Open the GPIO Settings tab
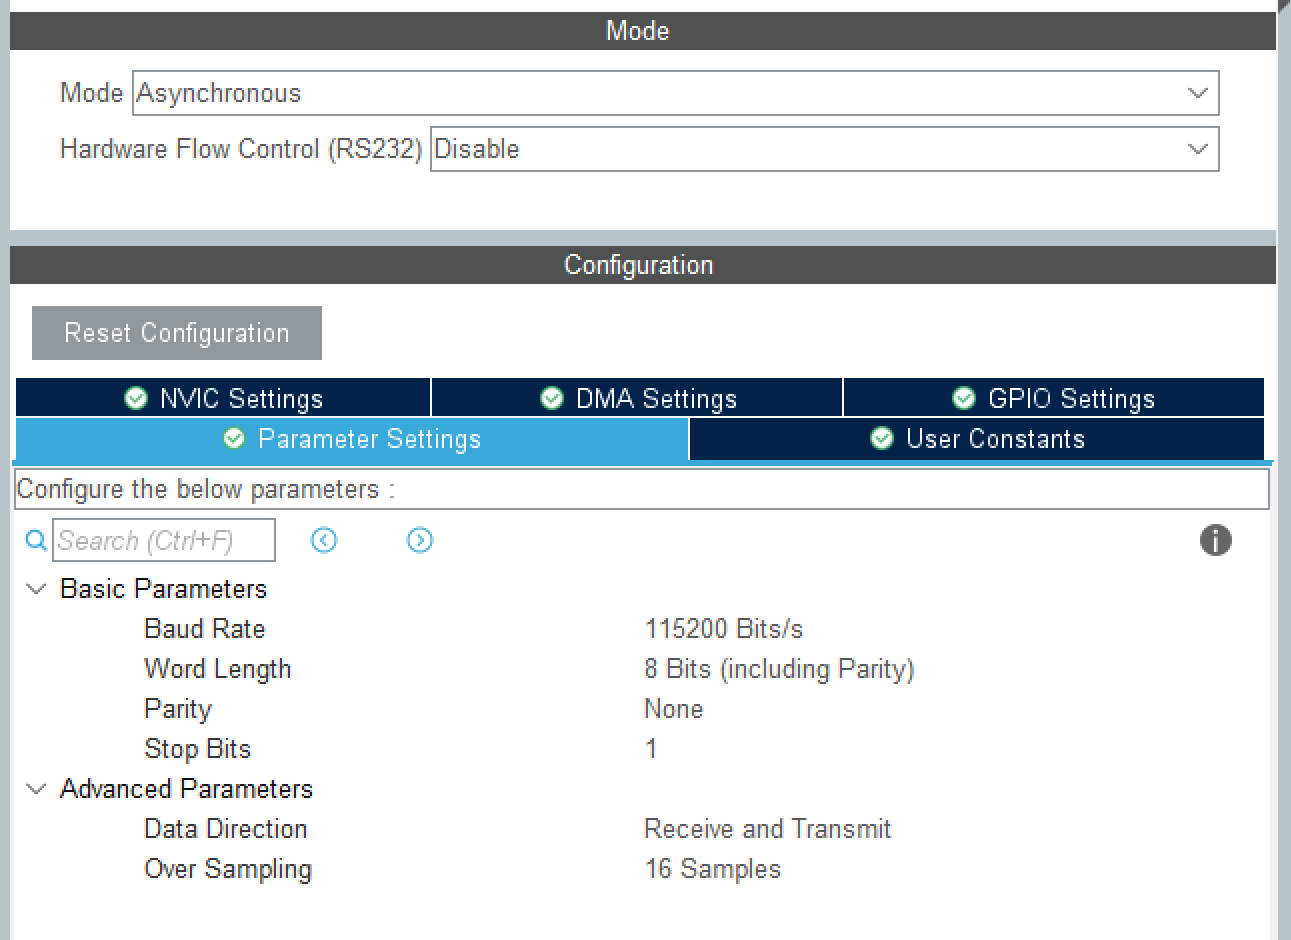 click(x=1053, y=399)
